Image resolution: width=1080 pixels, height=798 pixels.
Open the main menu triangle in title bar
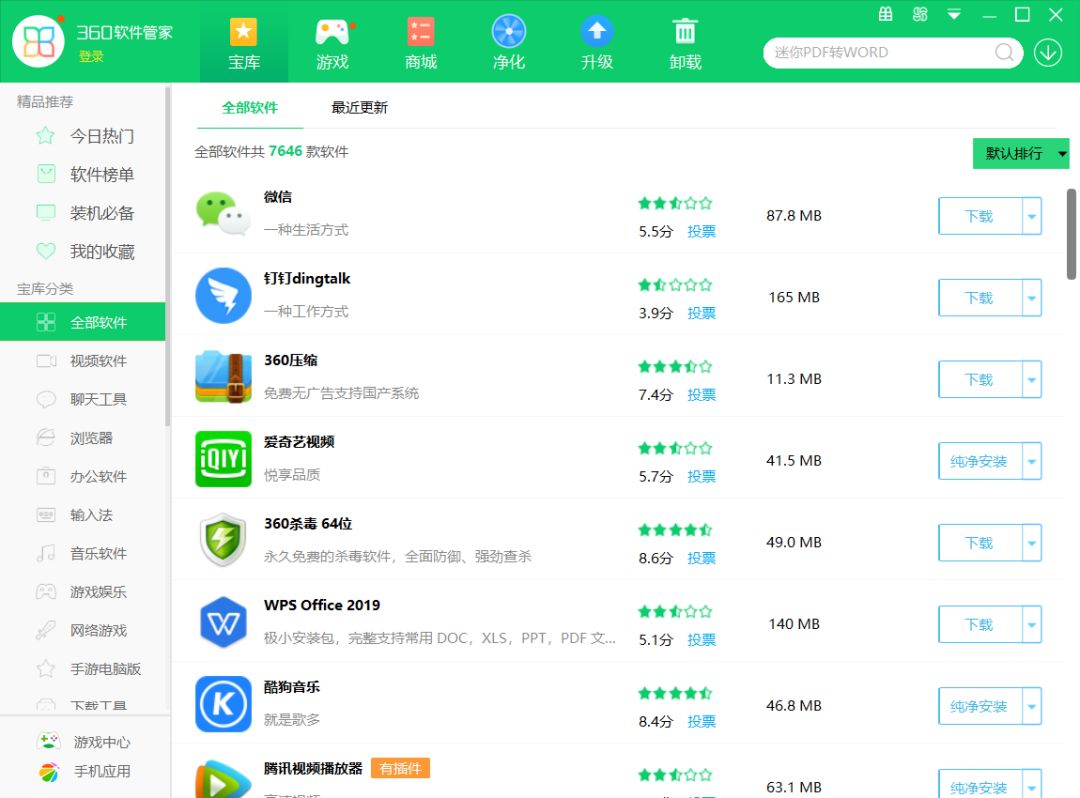click(x=954, y=14)
